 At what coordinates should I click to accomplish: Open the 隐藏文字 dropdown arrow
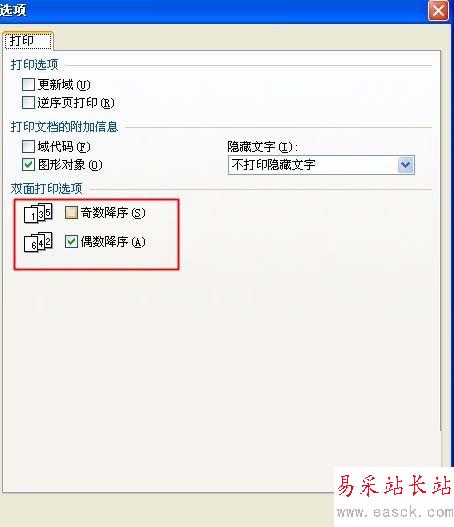coord(406,165)
